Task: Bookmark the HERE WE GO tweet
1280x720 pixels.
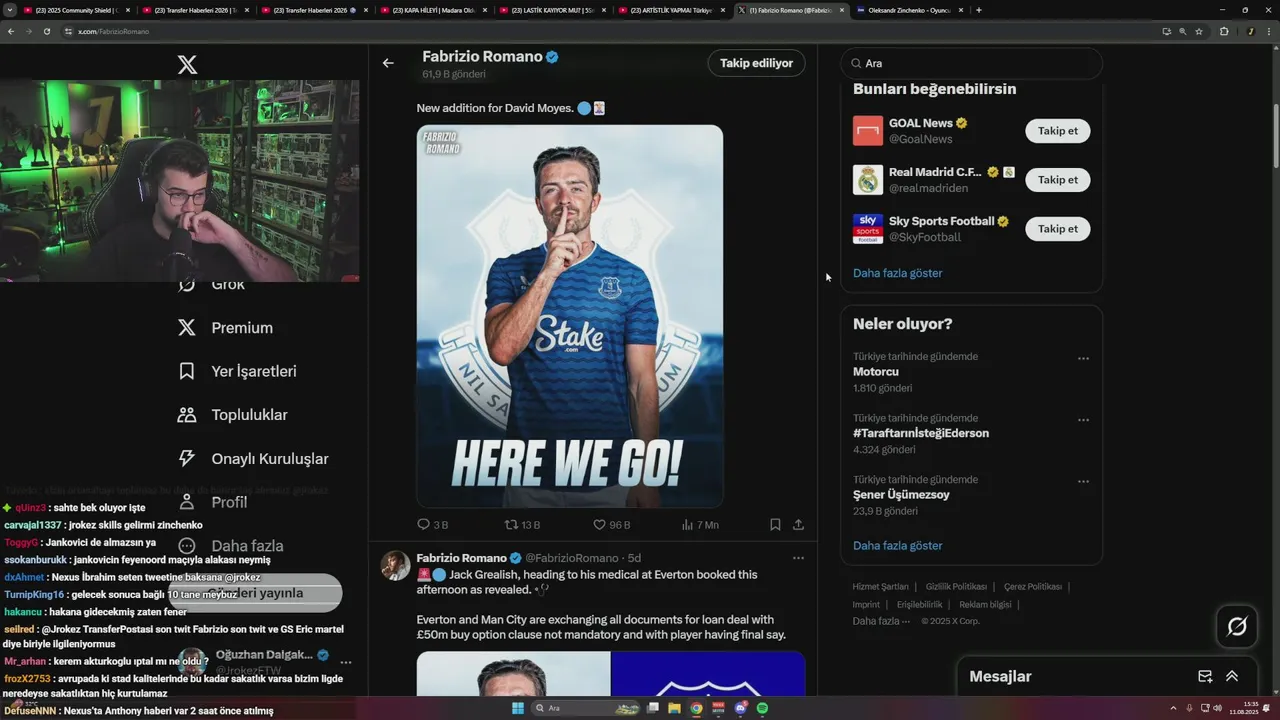Action: pyautogui.click(x=775, y=524)
